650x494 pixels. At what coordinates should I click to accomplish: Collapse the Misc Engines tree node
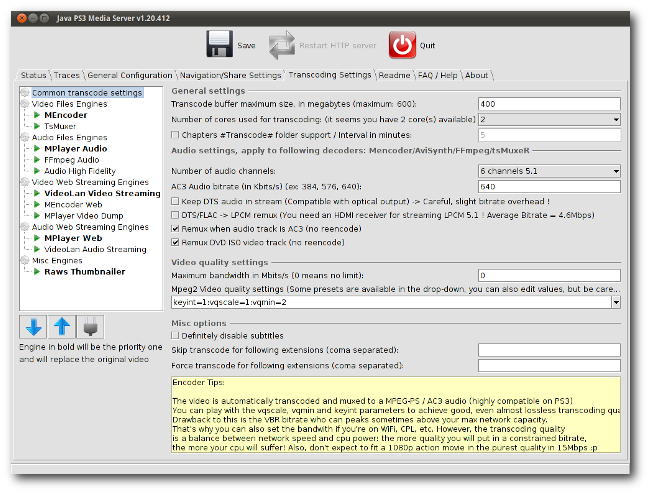(25, 260)
